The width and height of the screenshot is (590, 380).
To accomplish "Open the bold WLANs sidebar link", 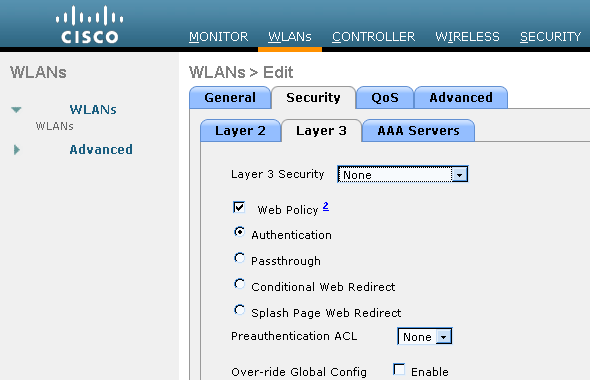I will pos(93,109).
